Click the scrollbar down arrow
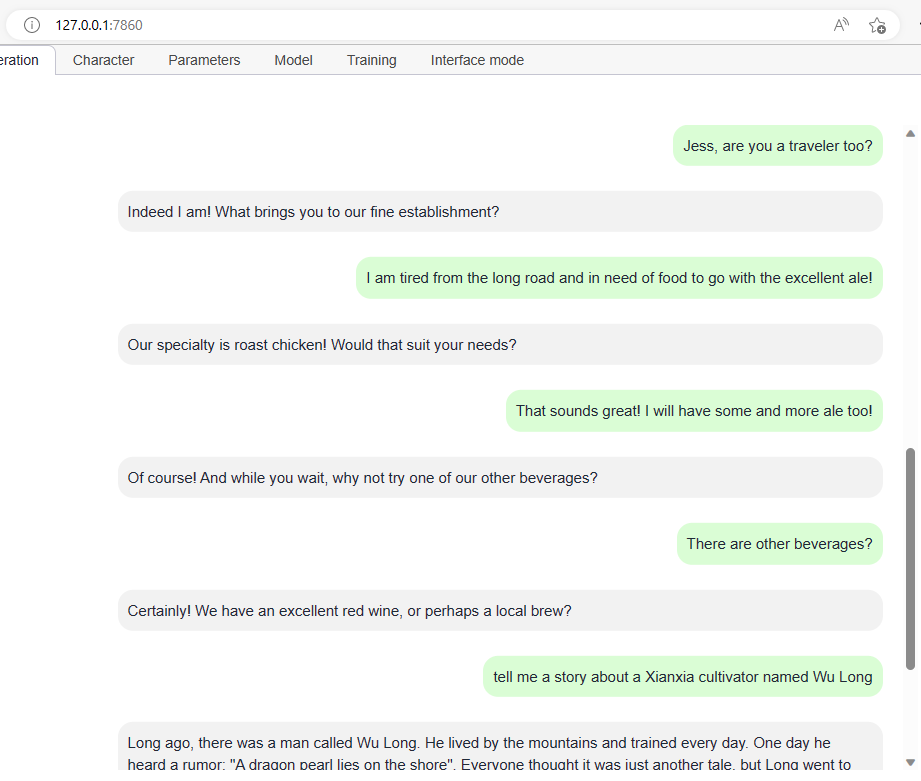This screenshot has height=781, width=921. [x=910, y=763]
